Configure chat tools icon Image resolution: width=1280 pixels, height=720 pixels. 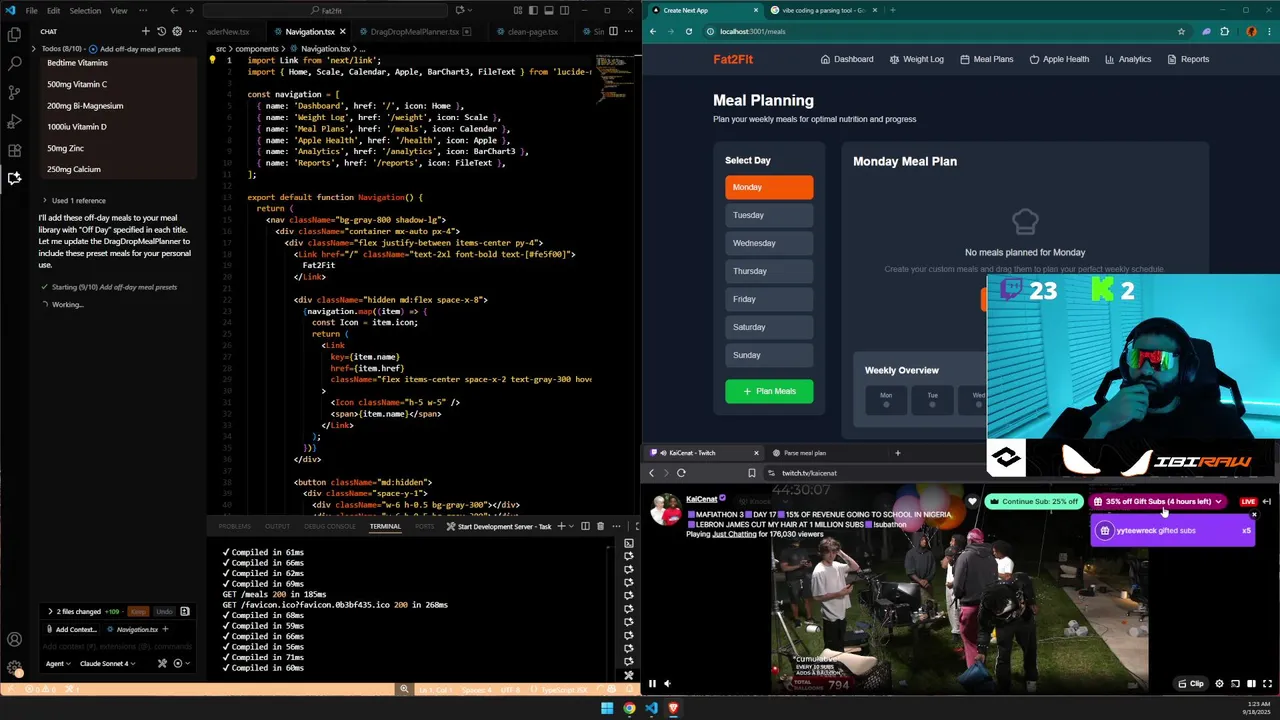(x=162, y=663)
